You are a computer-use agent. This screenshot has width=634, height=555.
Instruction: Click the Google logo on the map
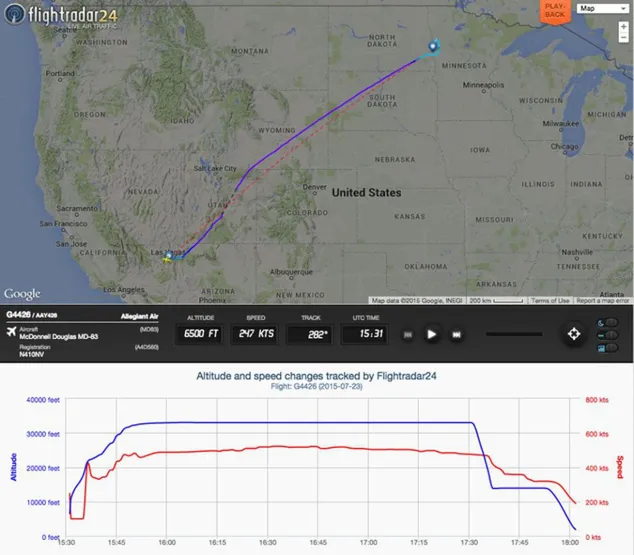click(22, 294)
